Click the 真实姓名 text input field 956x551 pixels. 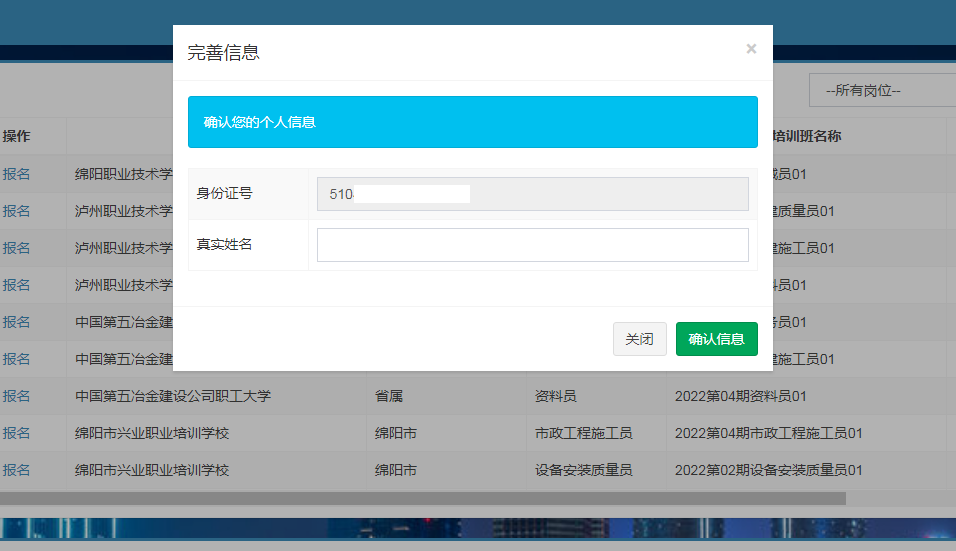(x=532, y=245)
